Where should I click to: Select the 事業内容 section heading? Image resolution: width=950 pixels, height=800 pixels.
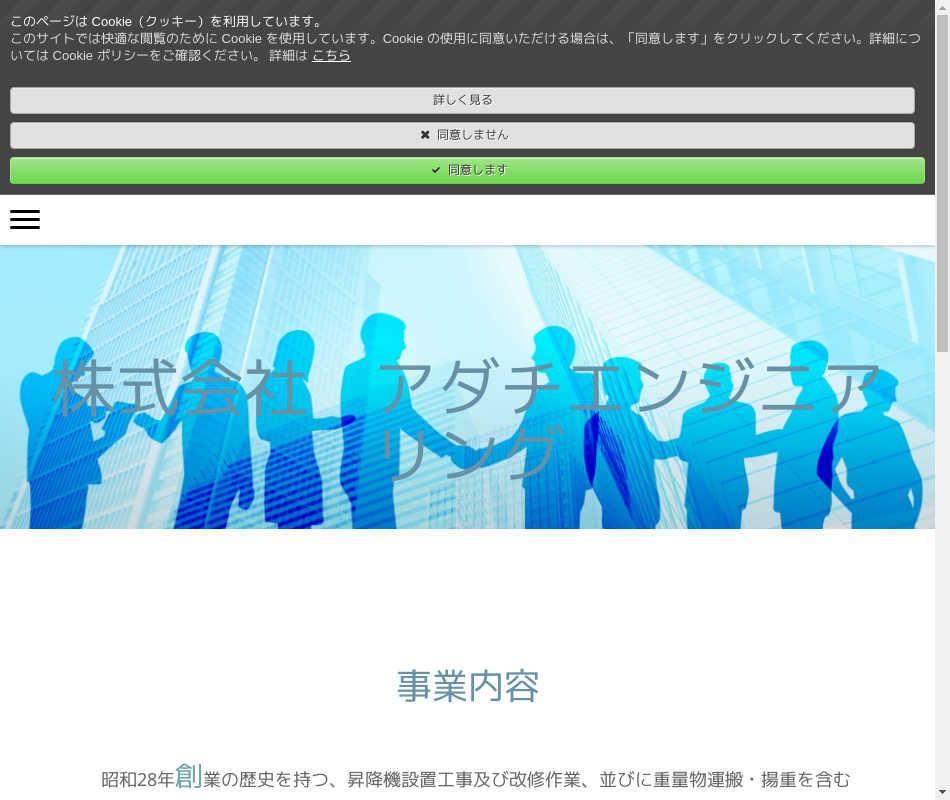[x=467, y=686]
